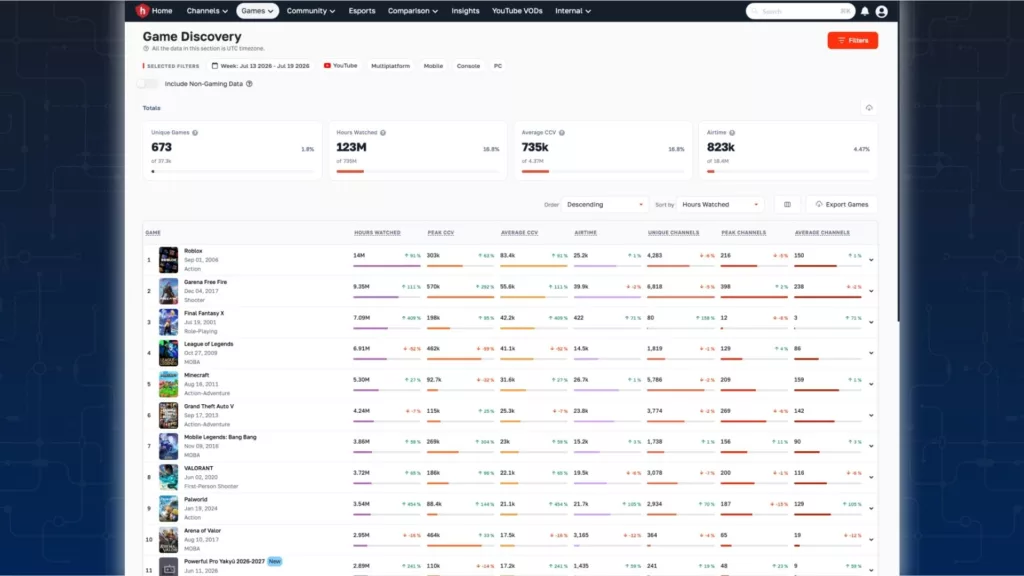
Task: Click the Grand Theft Auto V thumbnail
Action: (168, 415)
